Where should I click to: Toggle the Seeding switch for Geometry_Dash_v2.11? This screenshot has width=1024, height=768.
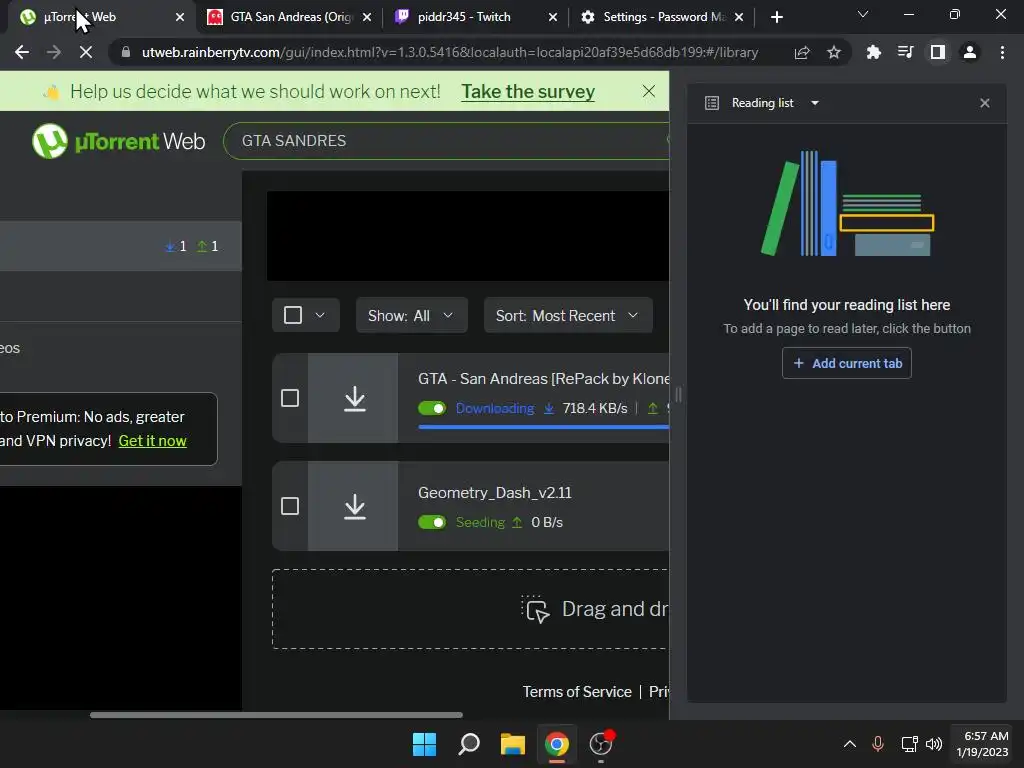pyautogui.click(x=432, y=522)
